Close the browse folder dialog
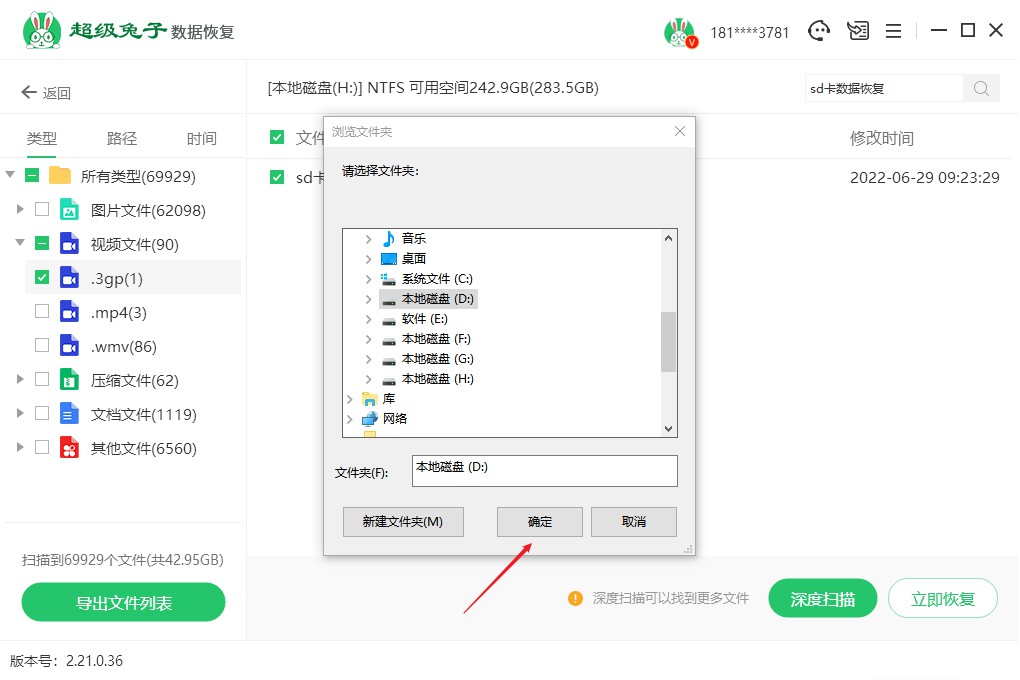Image resolution: width=1020 pixels, height=680 pixels. click(680, 131)
